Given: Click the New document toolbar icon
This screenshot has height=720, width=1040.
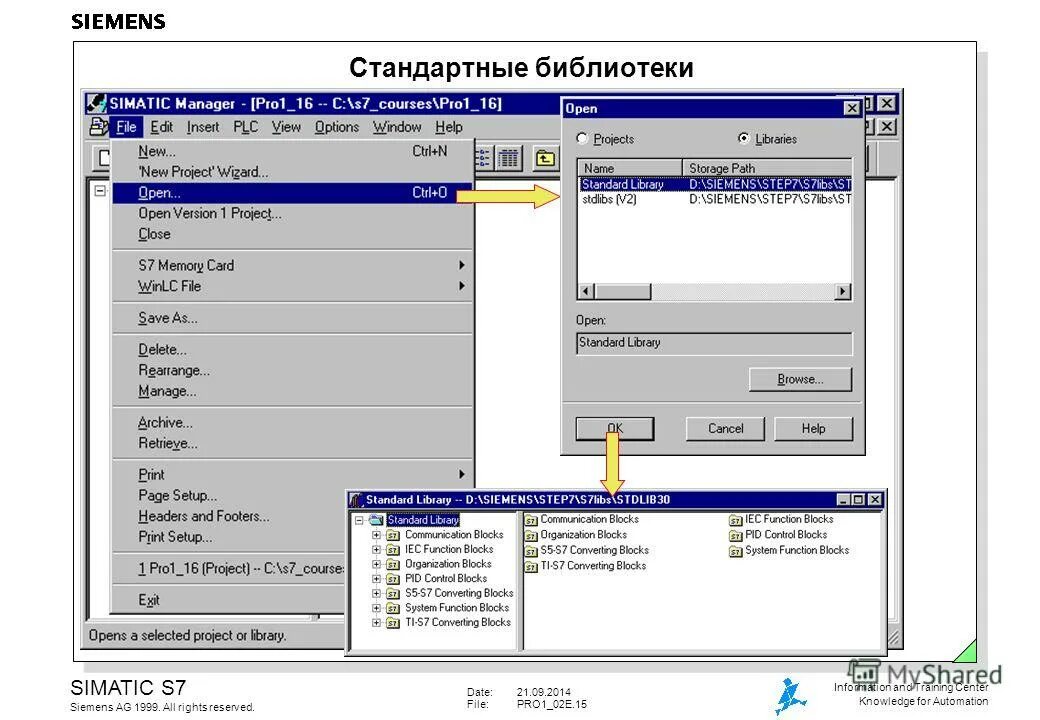Looking at the screenshot, I should (104, 158).
